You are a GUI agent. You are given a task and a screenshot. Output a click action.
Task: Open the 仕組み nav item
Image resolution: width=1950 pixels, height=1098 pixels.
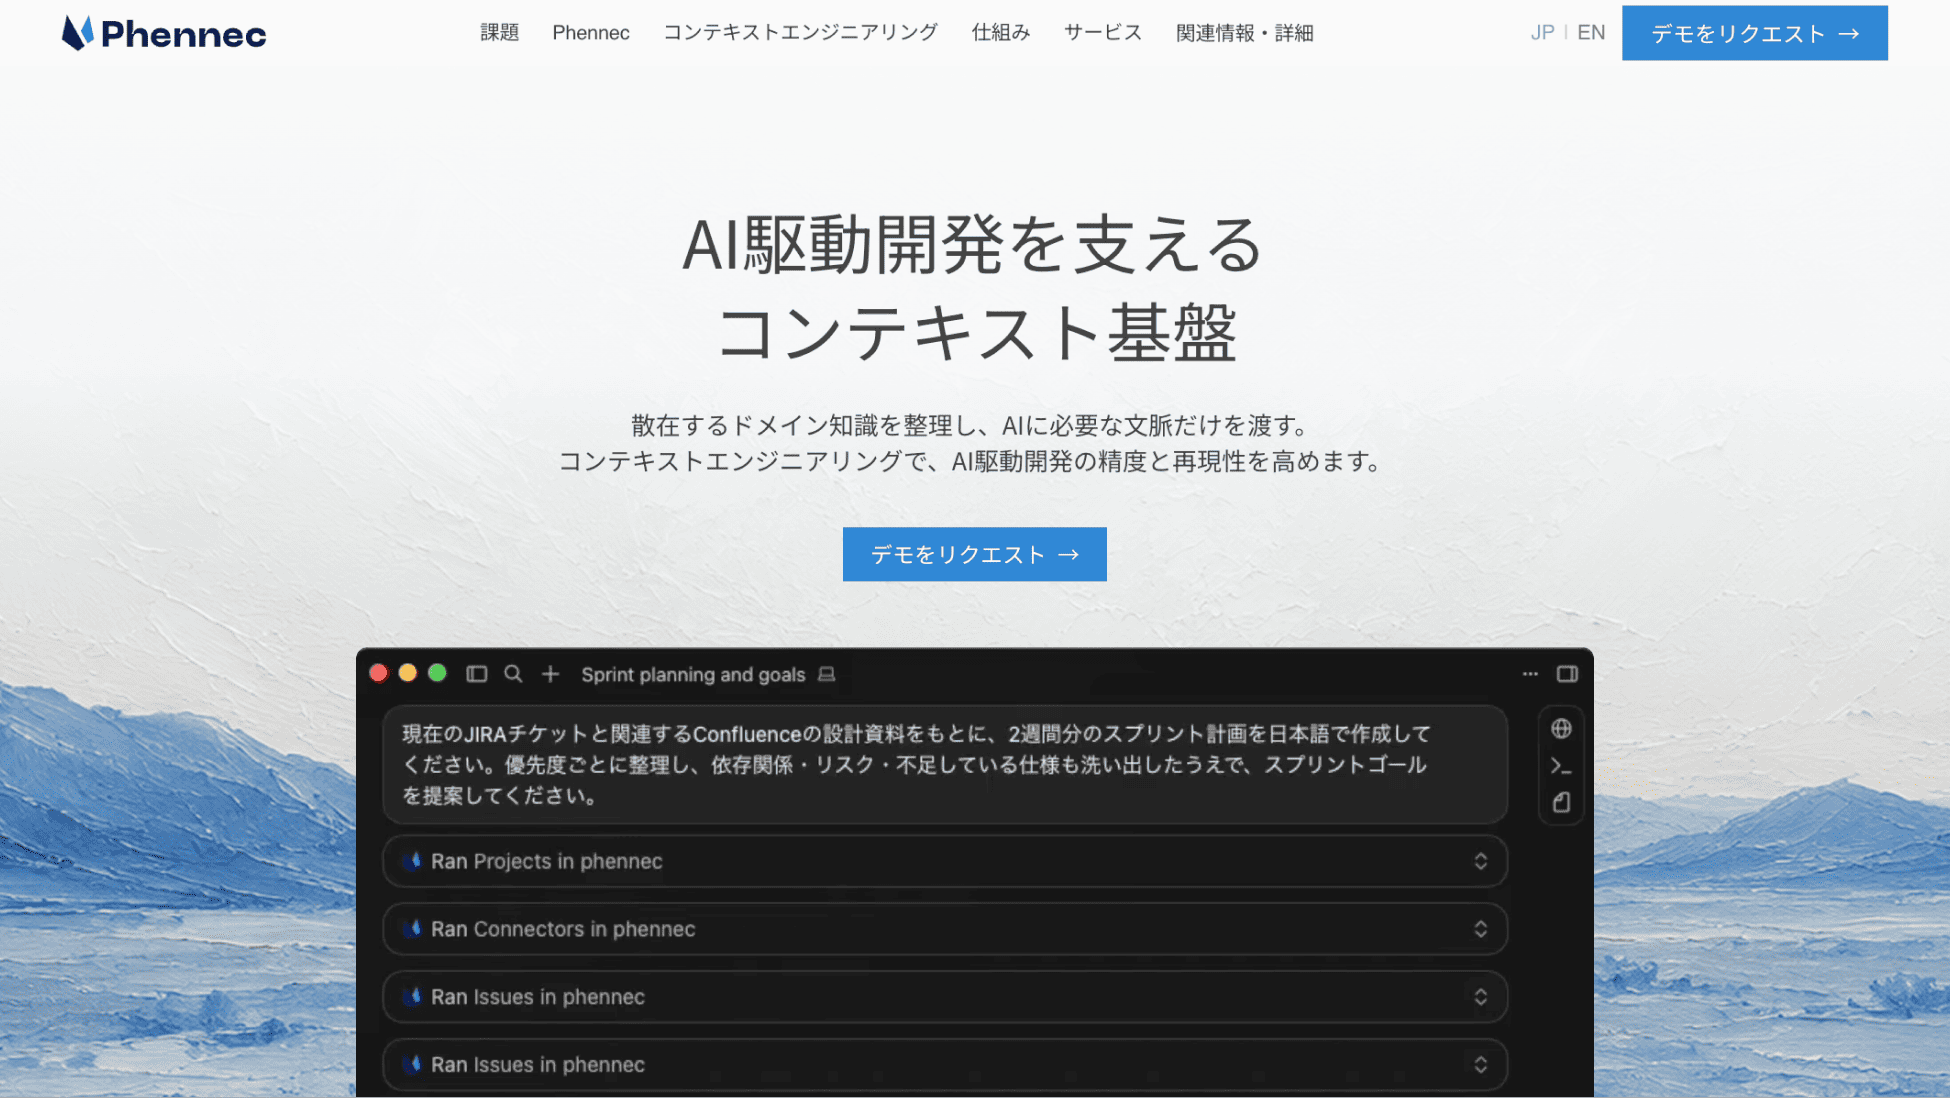[1001, 33]
